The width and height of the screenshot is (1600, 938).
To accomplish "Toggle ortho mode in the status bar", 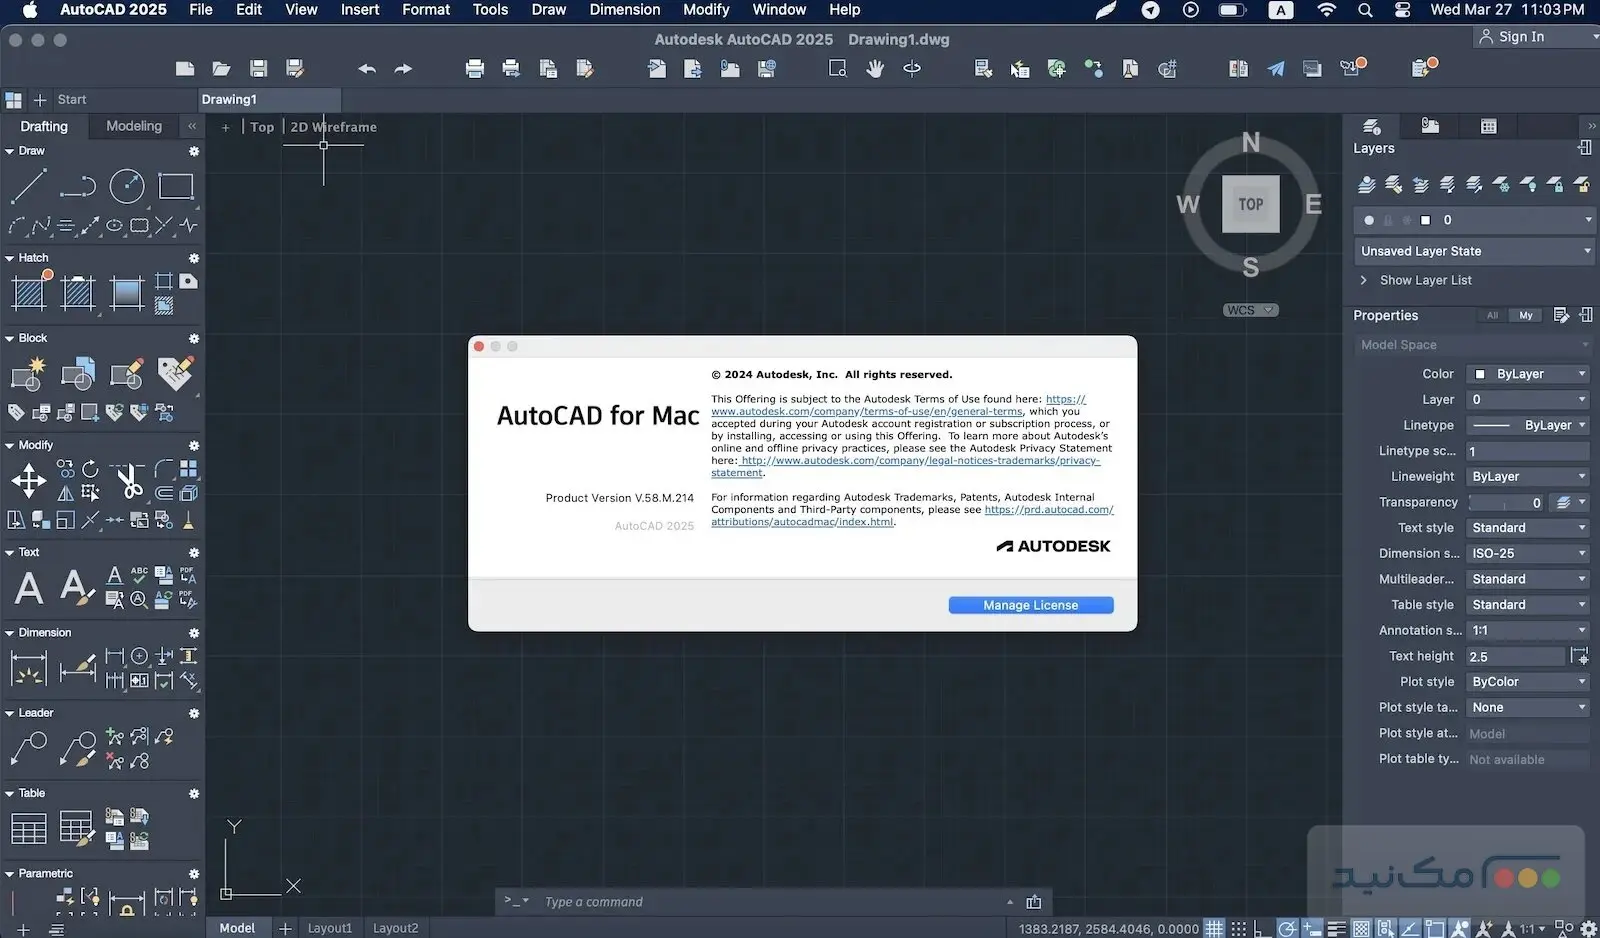I will click(1263, 927).
